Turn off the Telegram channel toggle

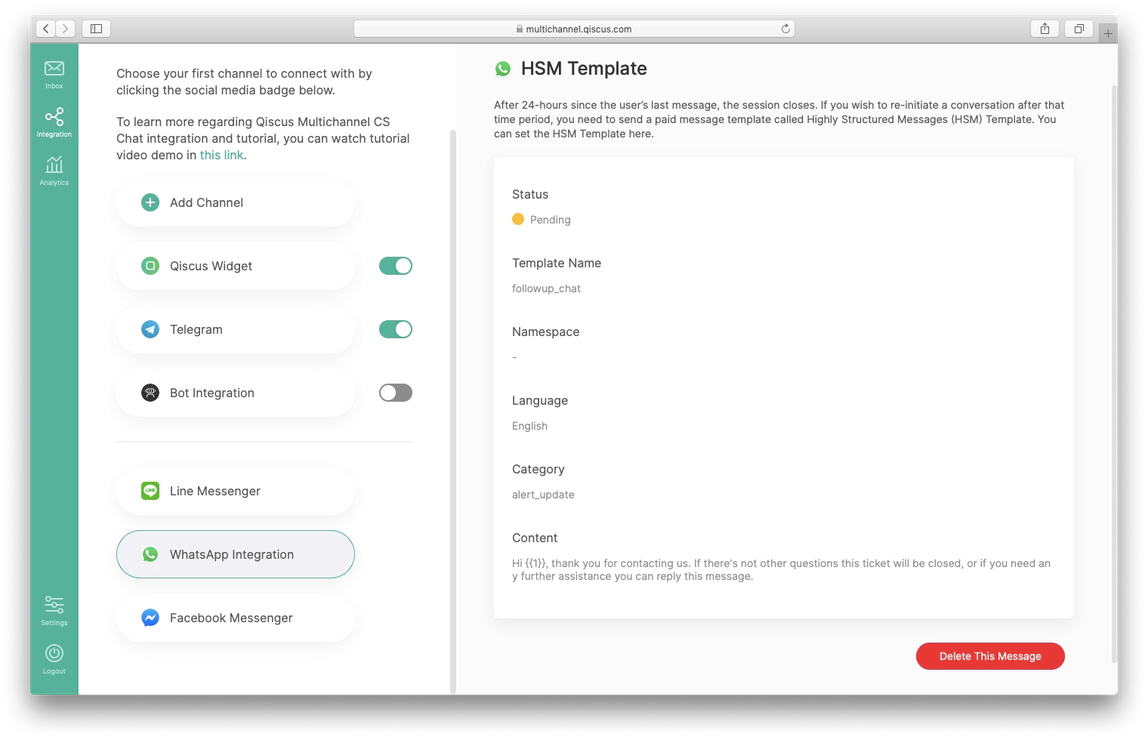tap(395, 329)
